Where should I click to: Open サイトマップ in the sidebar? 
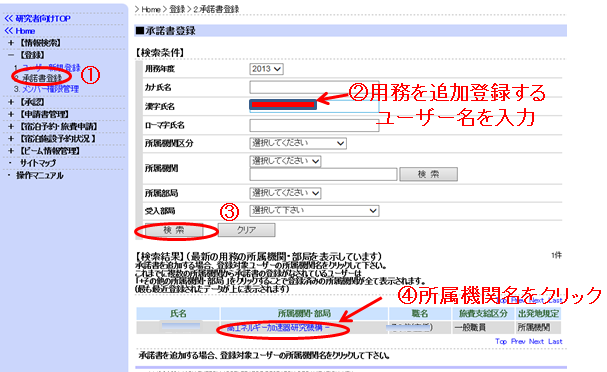pos(38,163)
